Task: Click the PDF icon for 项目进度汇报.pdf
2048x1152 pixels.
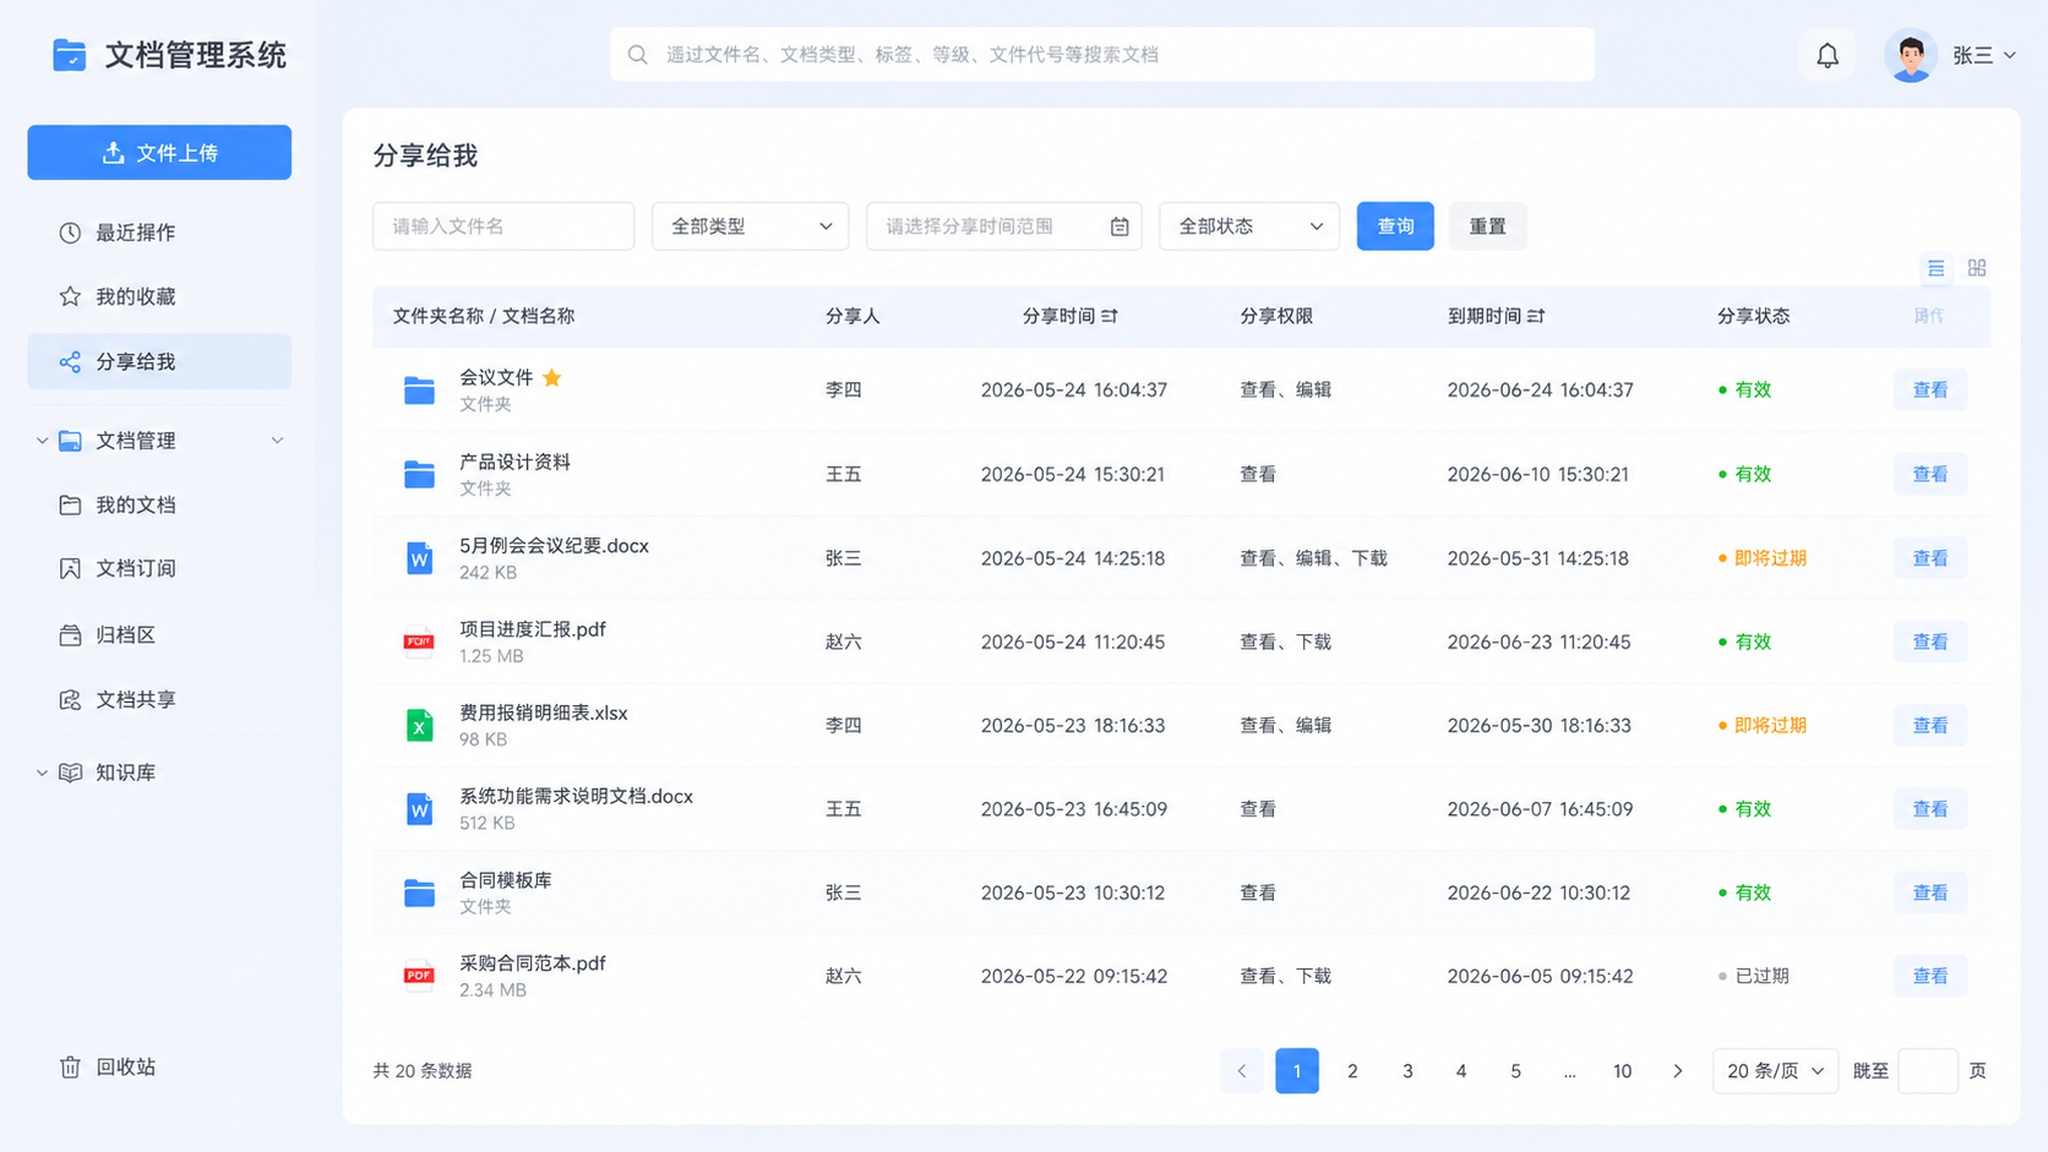Action: pyautogui.click(x=419, y=641)
